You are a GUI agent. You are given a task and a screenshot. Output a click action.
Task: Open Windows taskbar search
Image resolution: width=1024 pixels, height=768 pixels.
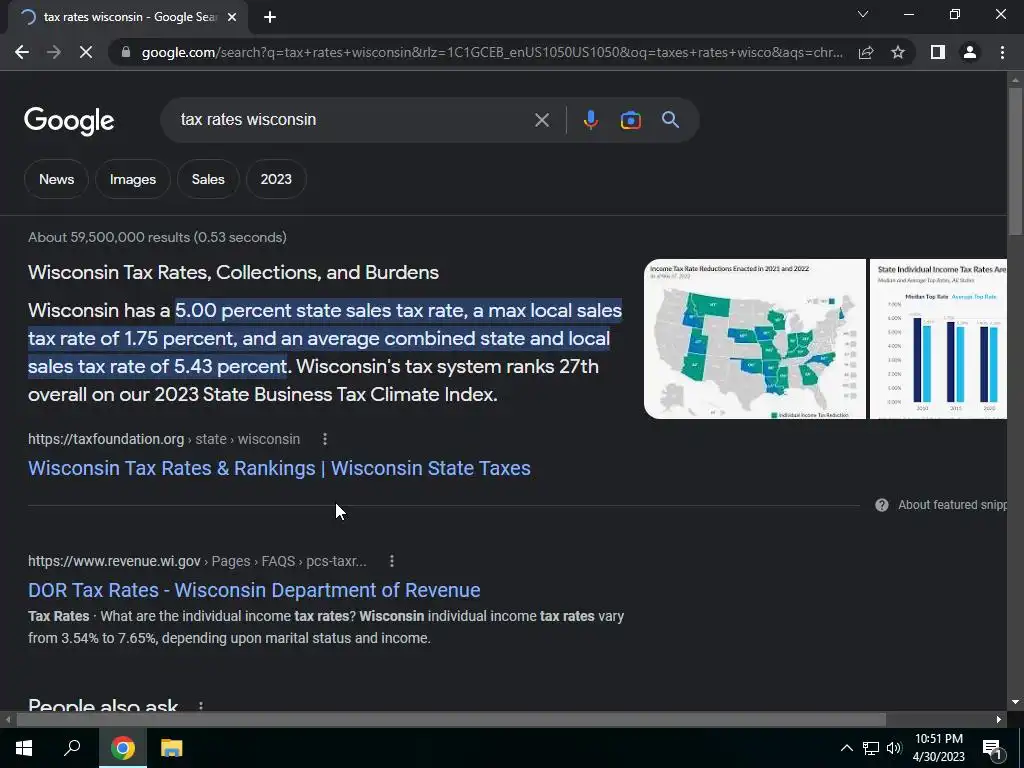click(x=72, y=748)
